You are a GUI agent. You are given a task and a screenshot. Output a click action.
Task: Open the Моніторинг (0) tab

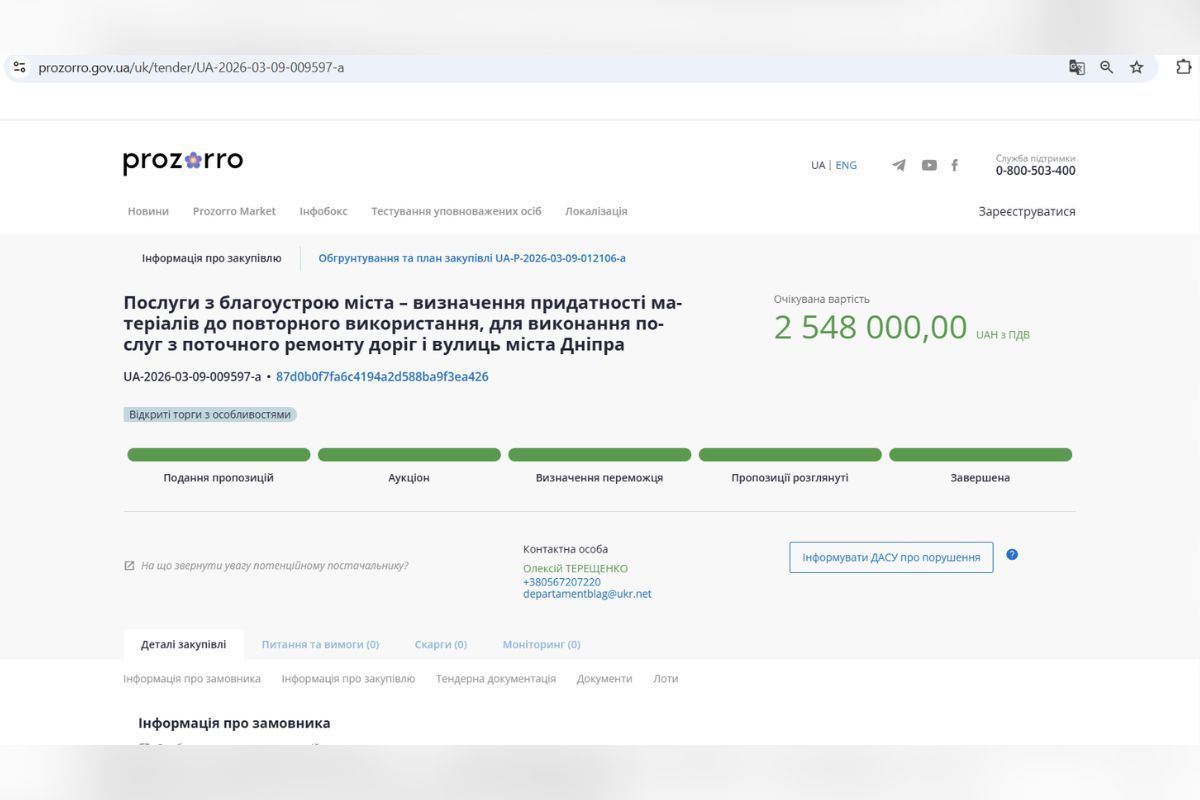pos(540,644)
